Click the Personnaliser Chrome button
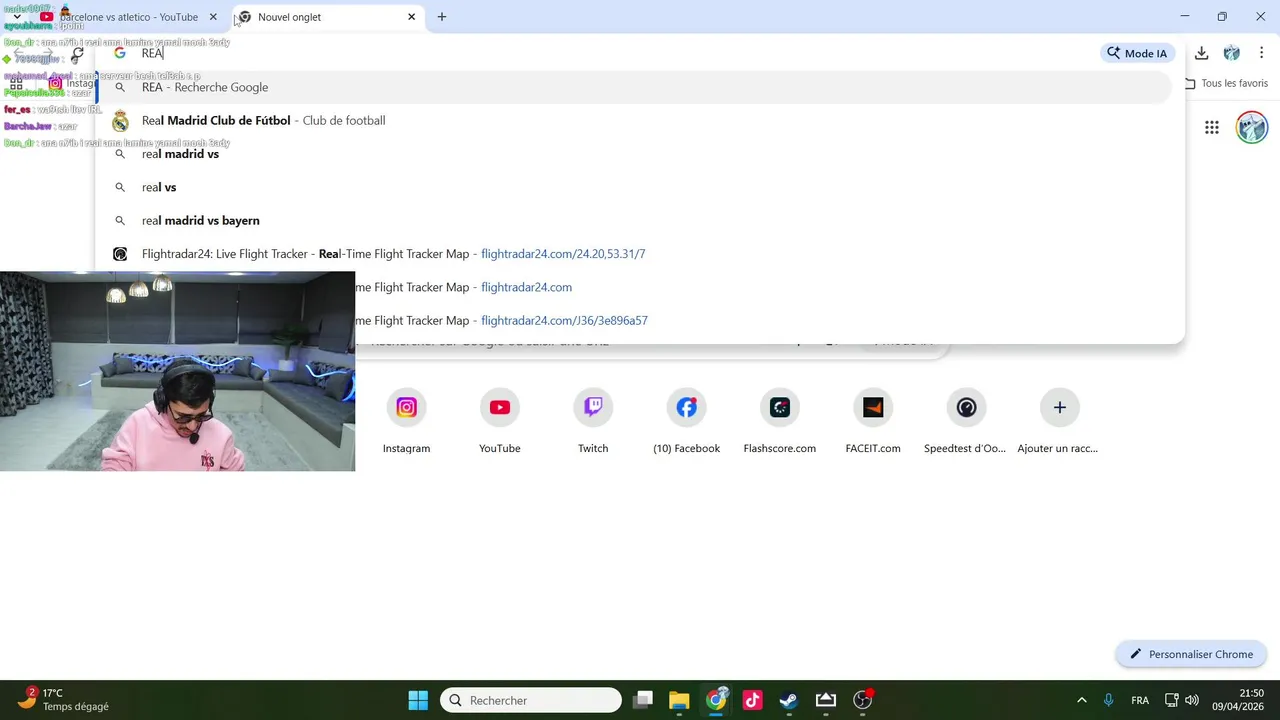This screenshot has width=1280, height=720. click(1191, 654)
